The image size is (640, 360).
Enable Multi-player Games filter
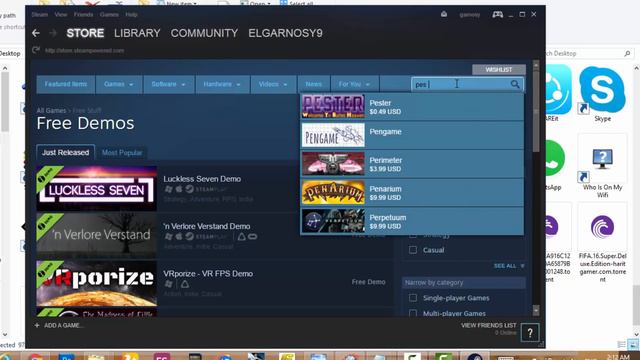(x=413, y=313)
